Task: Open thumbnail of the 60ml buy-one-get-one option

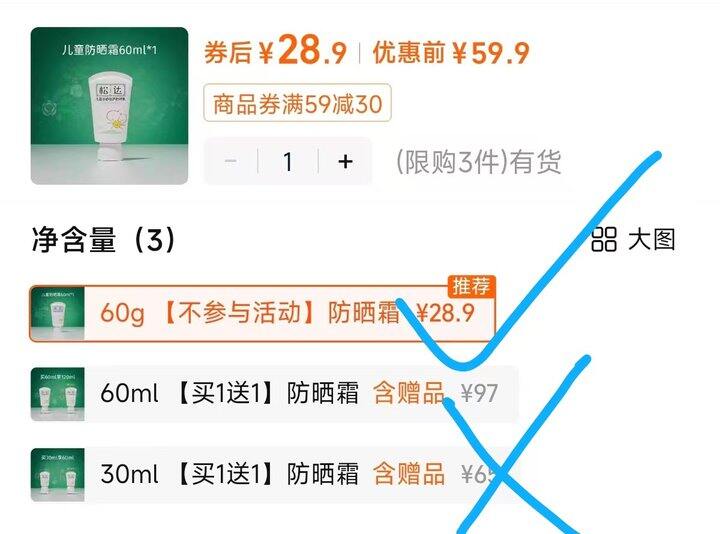Action: click(x=57, y=394)
